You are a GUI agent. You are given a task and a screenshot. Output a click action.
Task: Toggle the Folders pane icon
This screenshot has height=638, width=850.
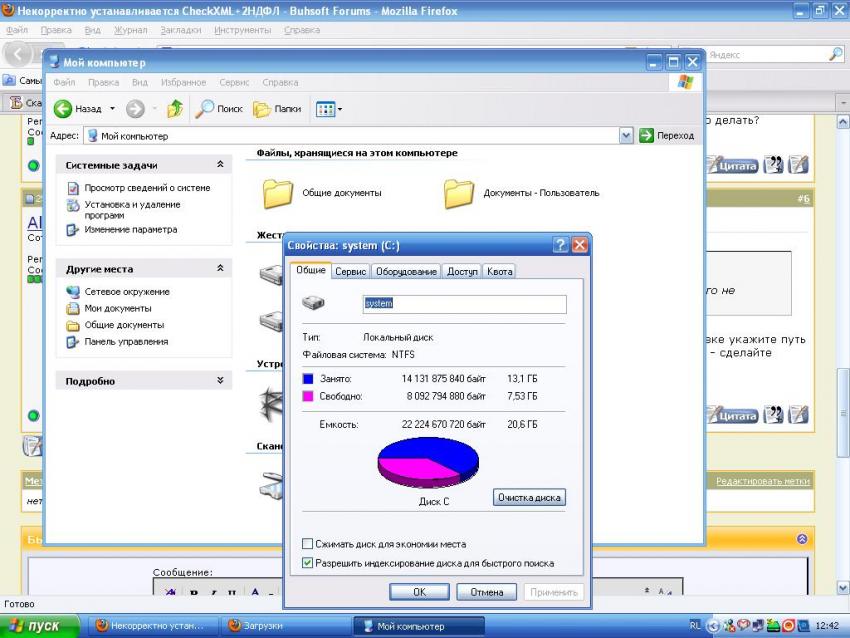click(262, 109)
